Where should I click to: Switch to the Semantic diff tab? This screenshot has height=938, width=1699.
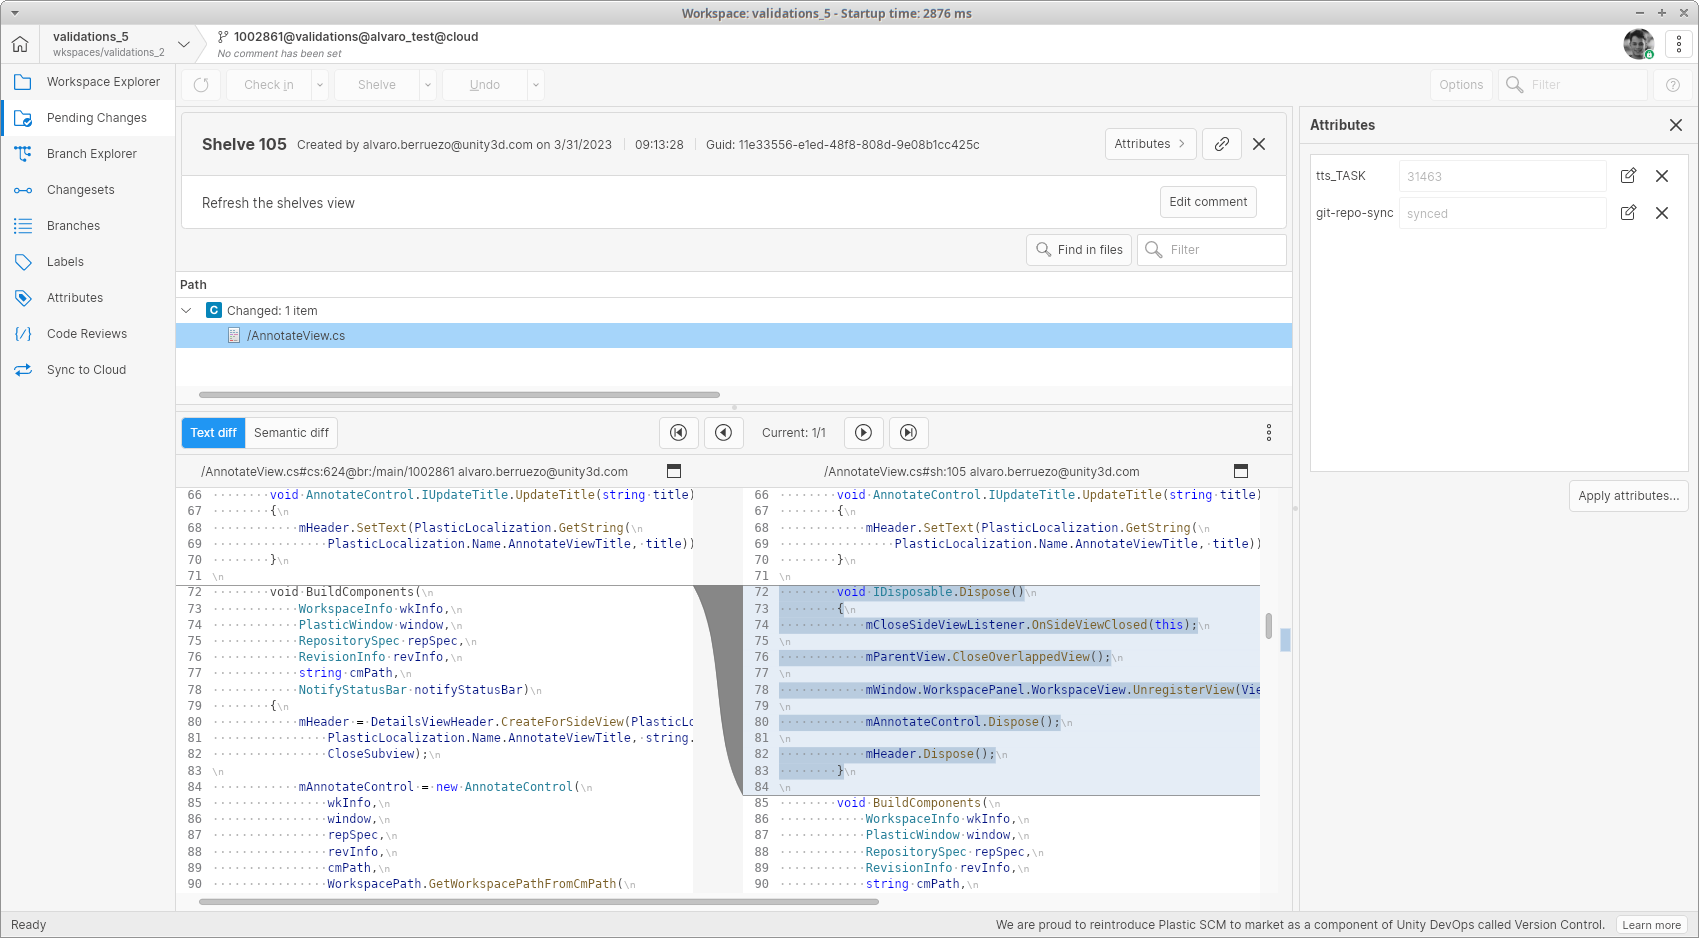click(x=291, y=432)
